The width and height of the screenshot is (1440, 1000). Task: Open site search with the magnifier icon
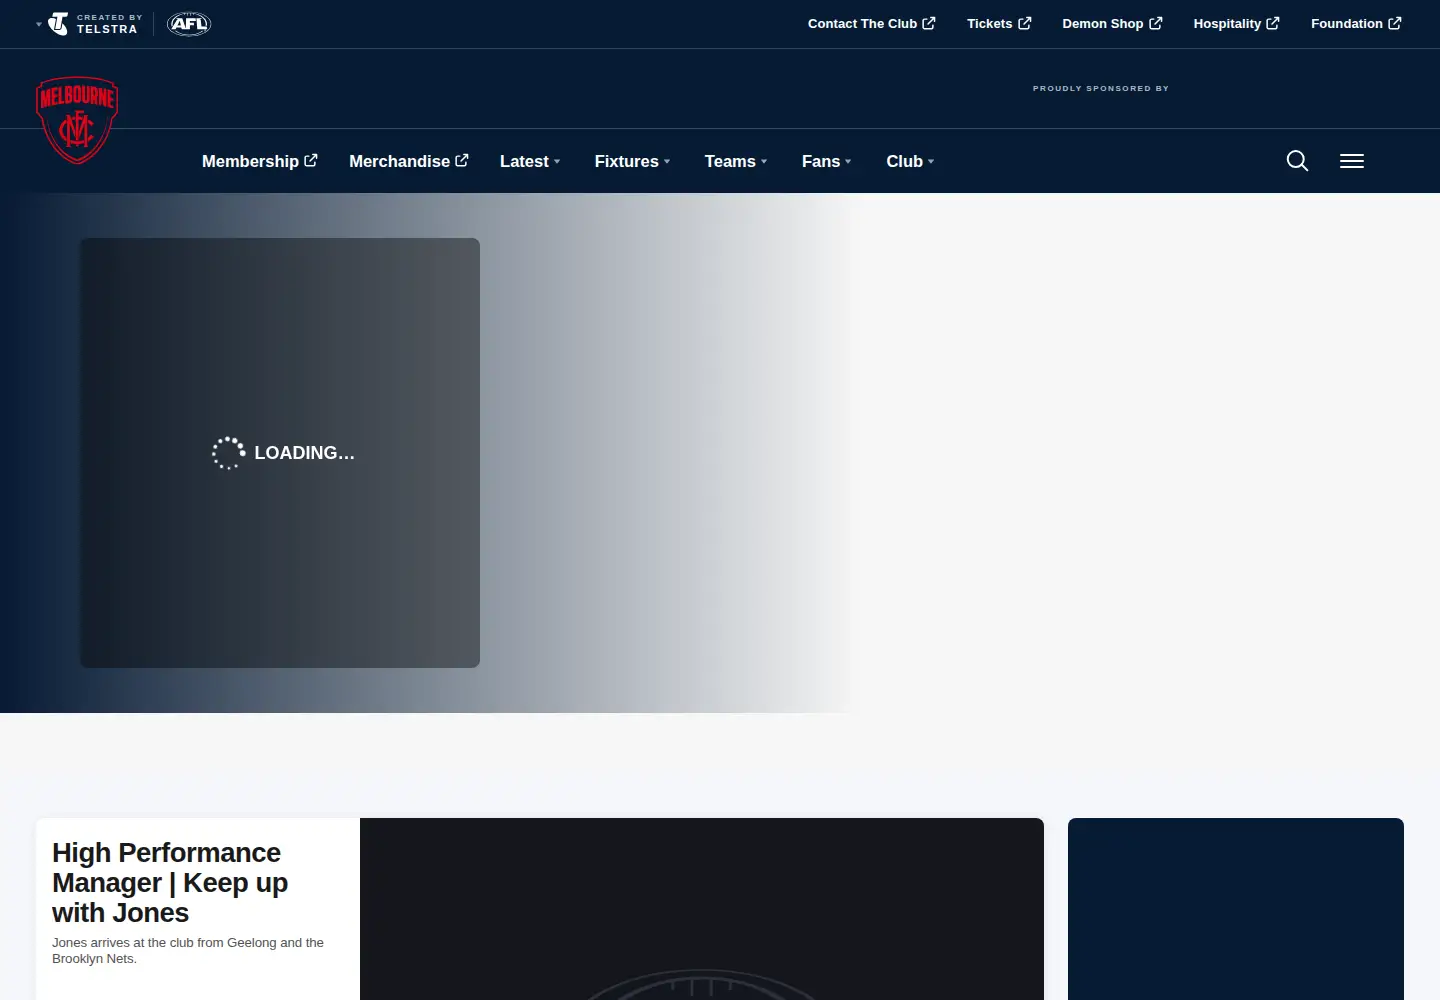tap(1297, 161)
